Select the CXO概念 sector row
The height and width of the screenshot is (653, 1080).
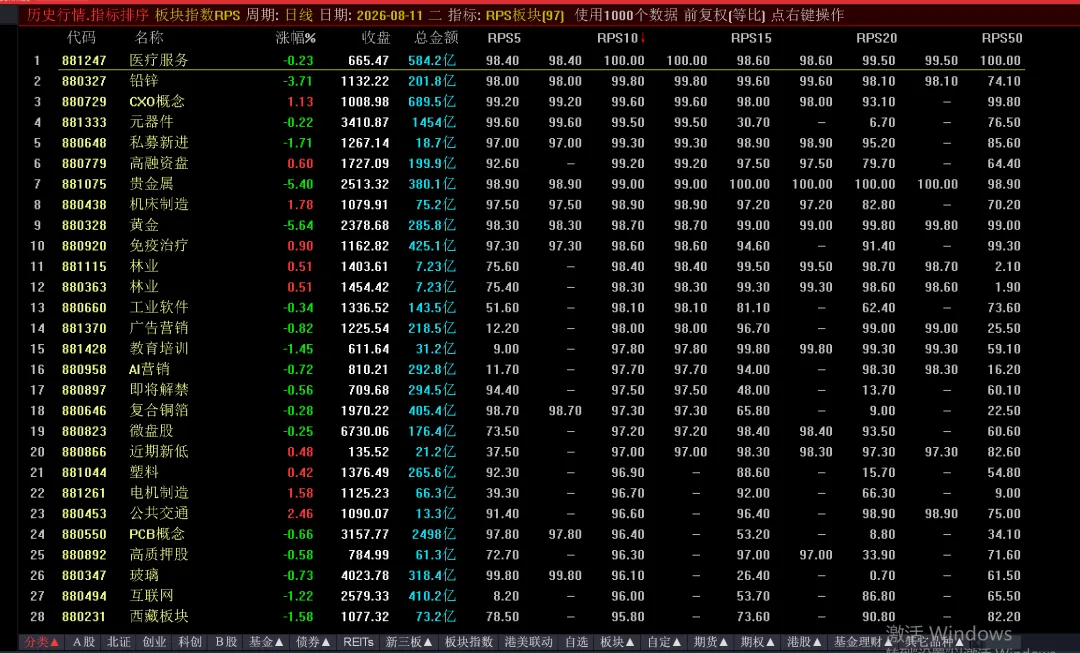click(157, 101)
